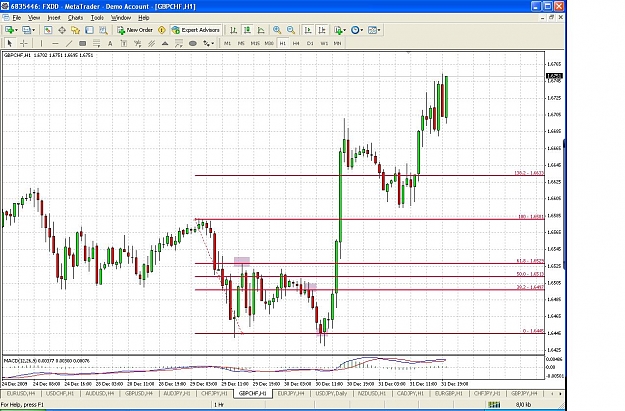Screen dimensions: 625x411
Task: Select the Andrews Pitchfork tool
Action: click(138, 43)
